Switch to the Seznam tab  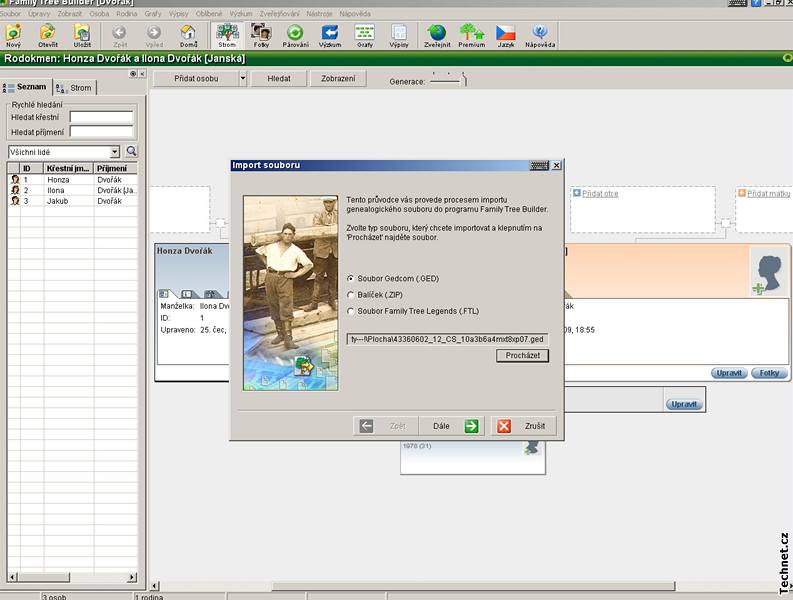coord(25,87)
